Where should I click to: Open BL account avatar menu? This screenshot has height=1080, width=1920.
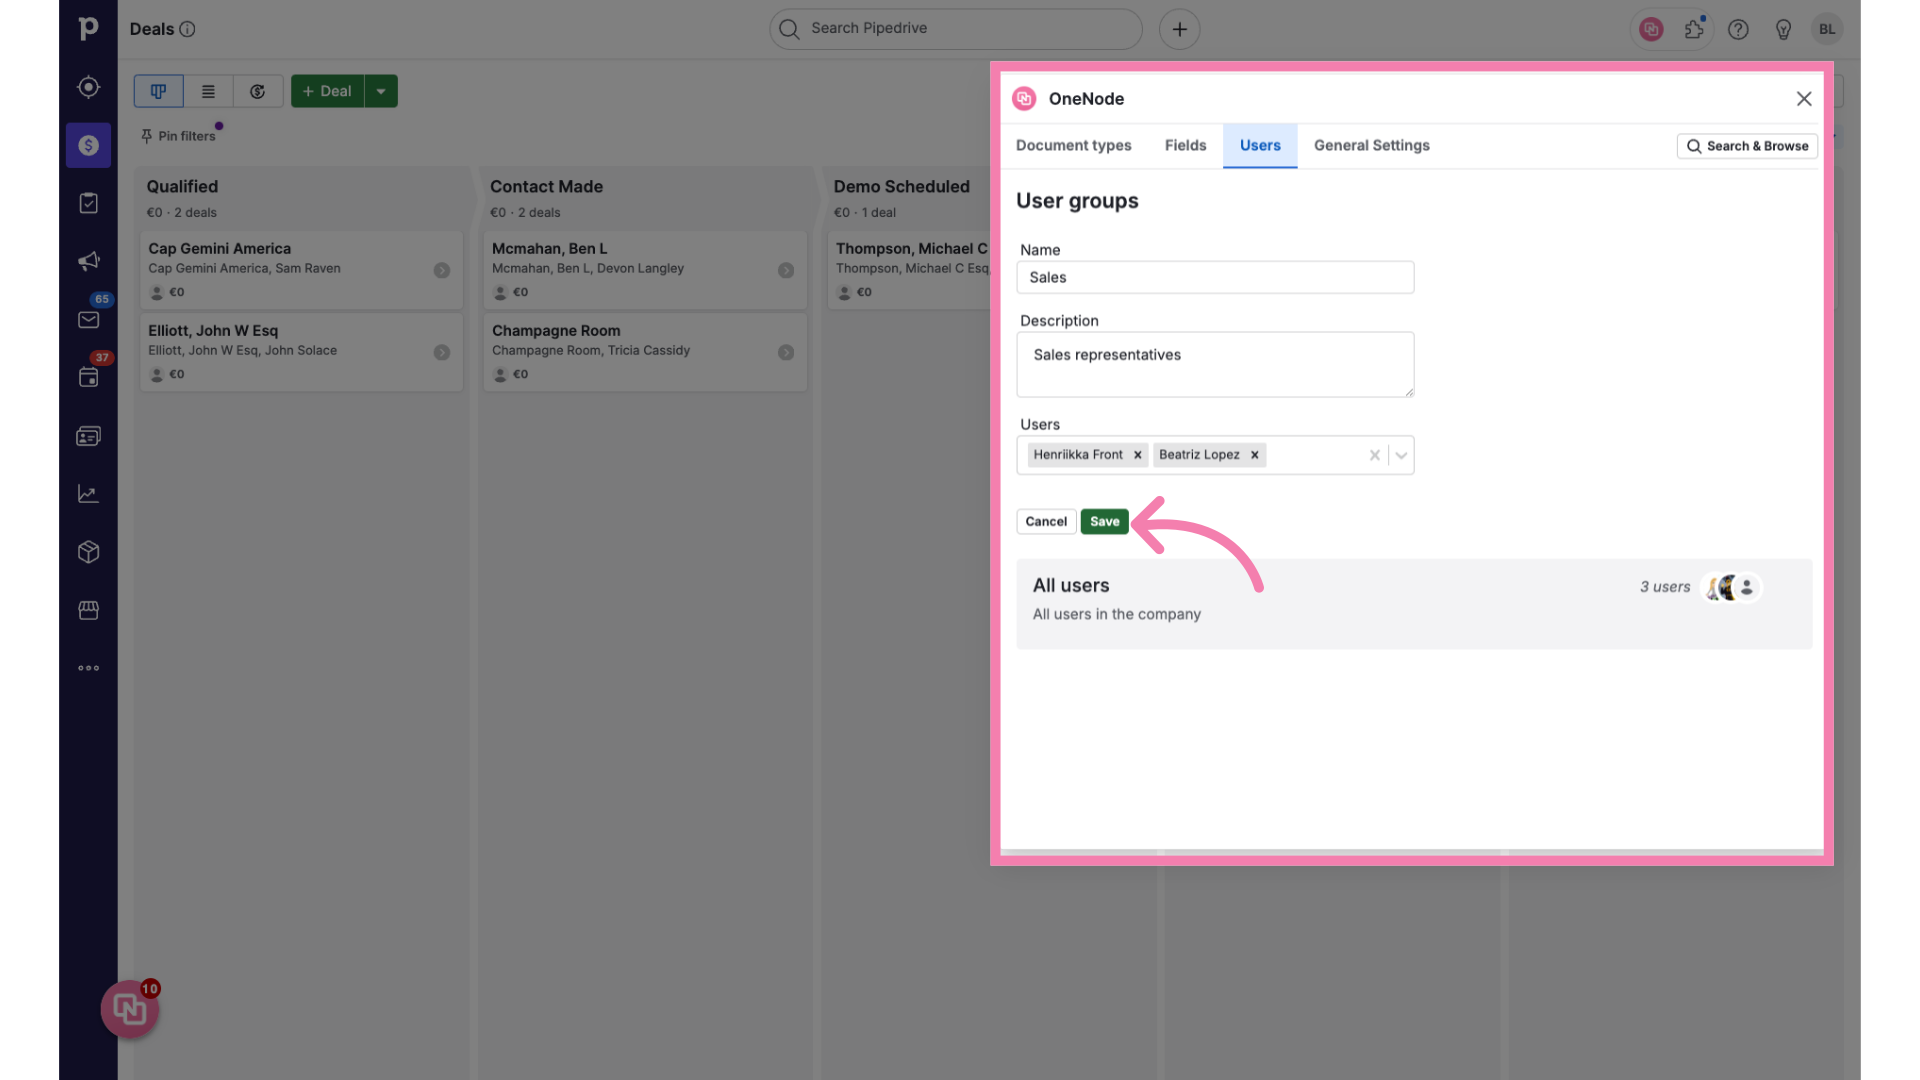(1827, 29)
